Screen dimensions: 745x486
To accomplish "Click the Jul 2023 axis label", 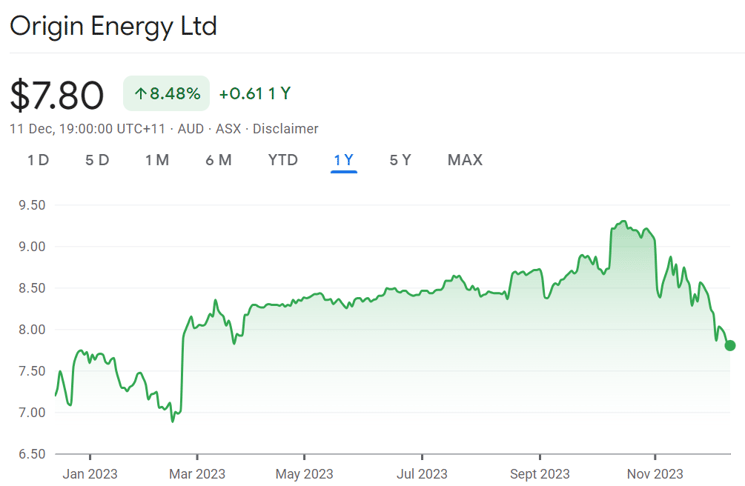I will (422, 474).
